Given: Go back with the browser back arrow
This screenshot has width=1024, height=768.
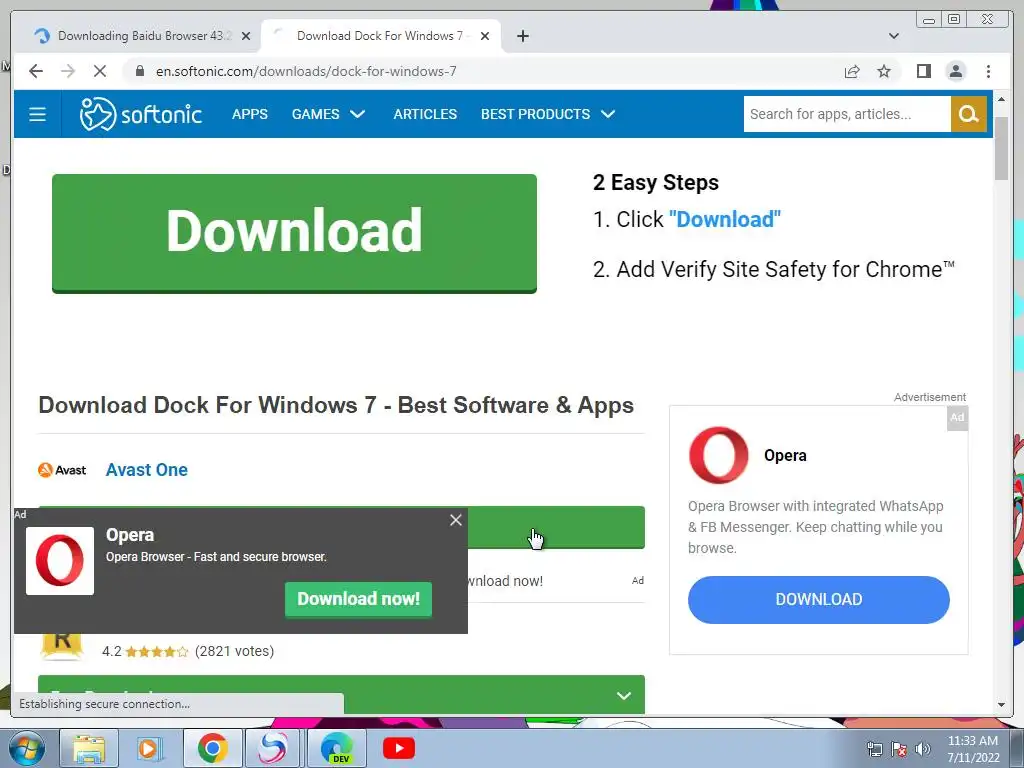Looking at the screenshot, I should tap(36, 71).
